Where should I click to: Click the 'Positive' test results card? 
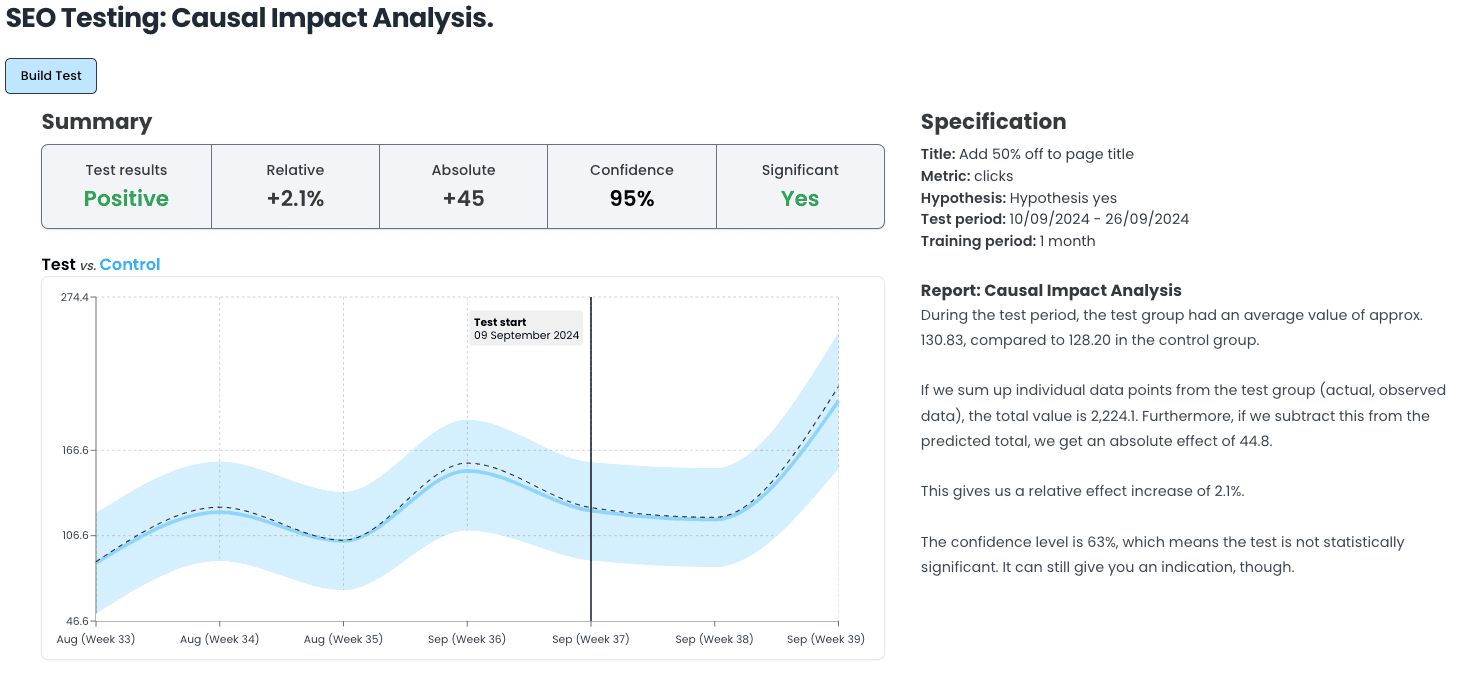(126, 186)
